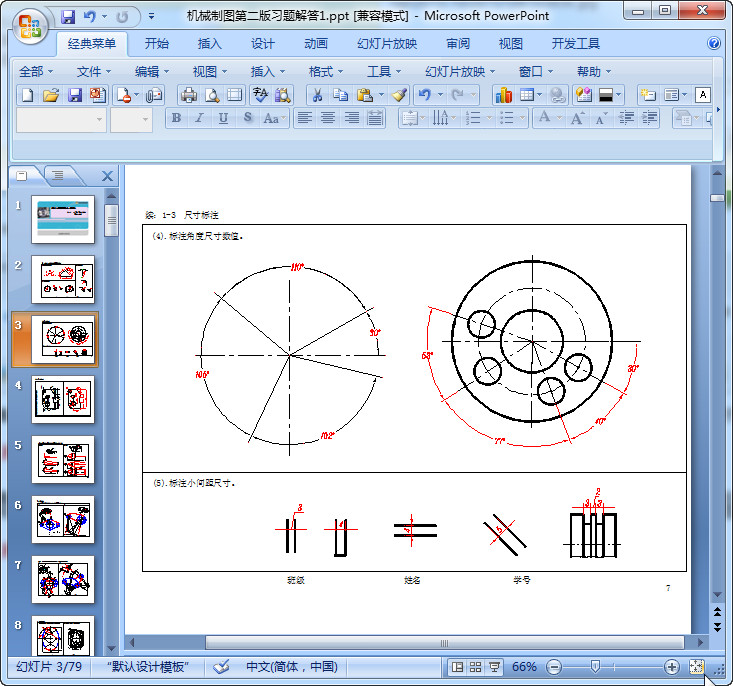This screenshot has width=733, height=686.
Task: Expand the font name combo box
Action: point(99,119)
